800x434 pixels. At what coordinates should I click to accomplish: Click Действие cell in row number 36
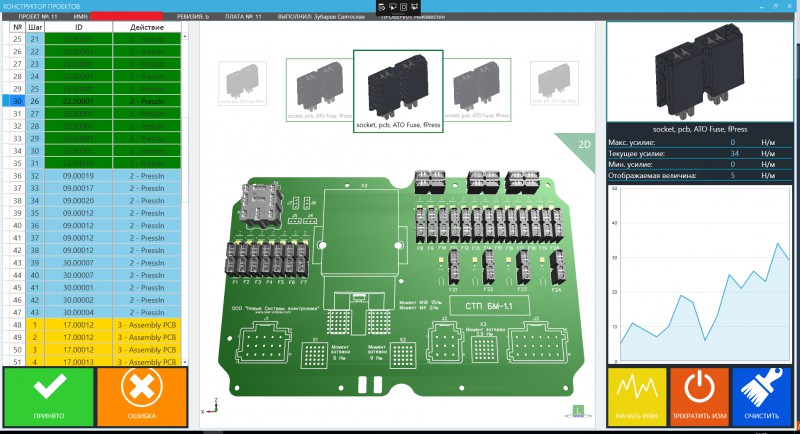pyautogui.click(x=147, y=176)
